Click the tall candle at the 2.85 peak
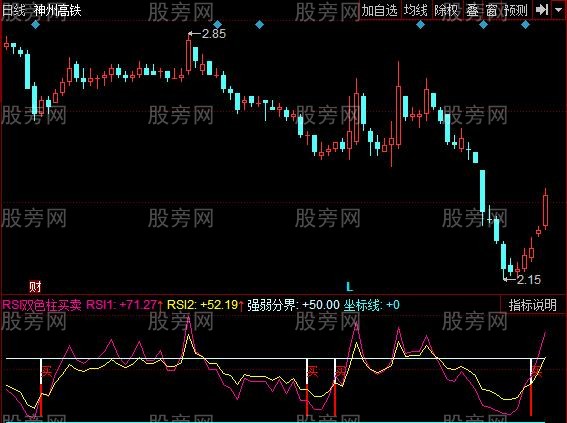Image resolution: width=567 pixels, height=423 pixels. pos(188,54)
